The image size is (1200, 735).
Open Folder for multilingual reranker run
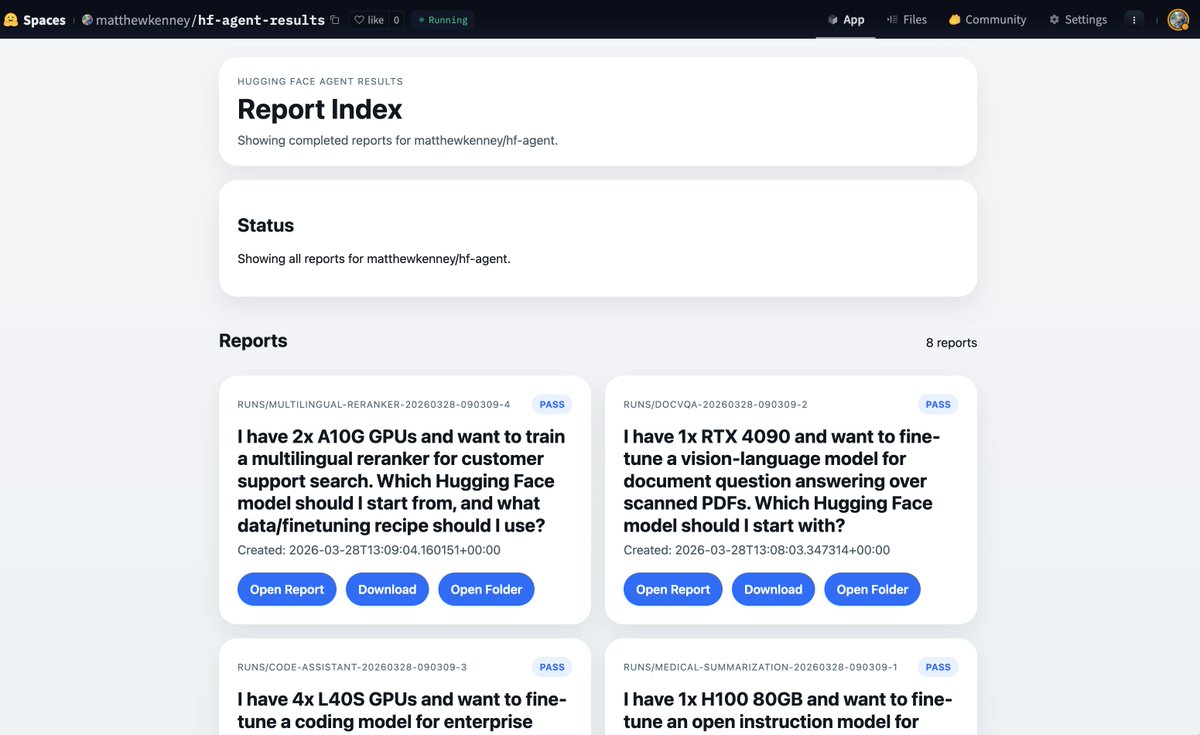[x=486, y=589]
